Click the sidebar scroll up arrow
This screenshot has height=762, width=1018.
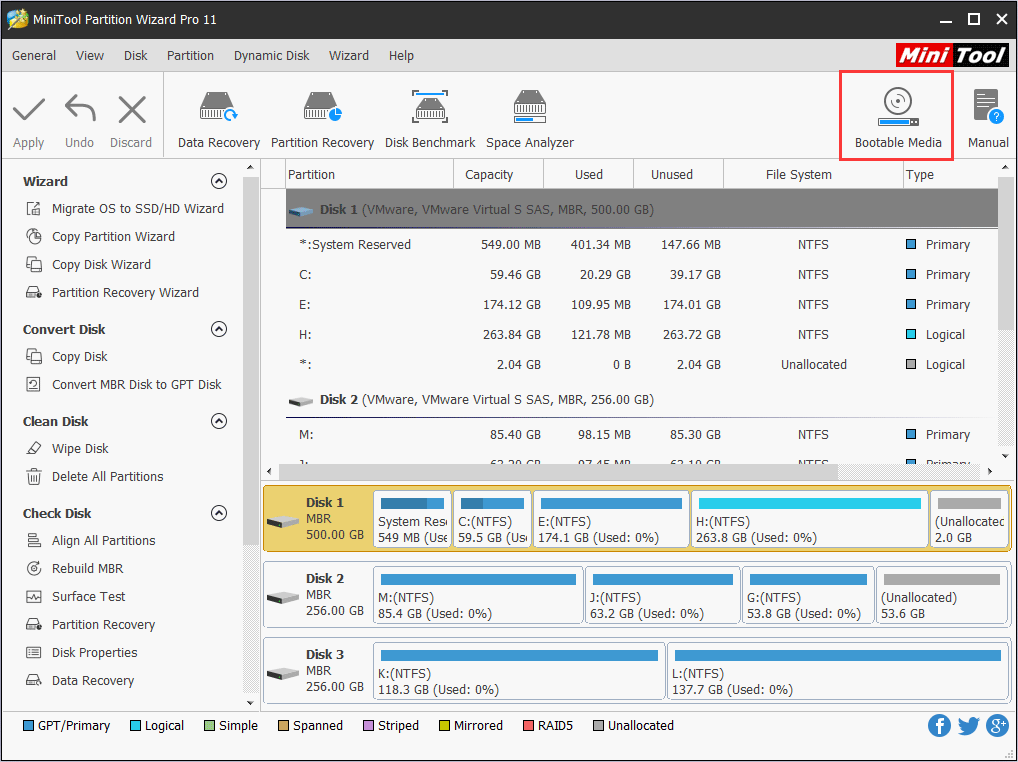(x=250, y=167)
